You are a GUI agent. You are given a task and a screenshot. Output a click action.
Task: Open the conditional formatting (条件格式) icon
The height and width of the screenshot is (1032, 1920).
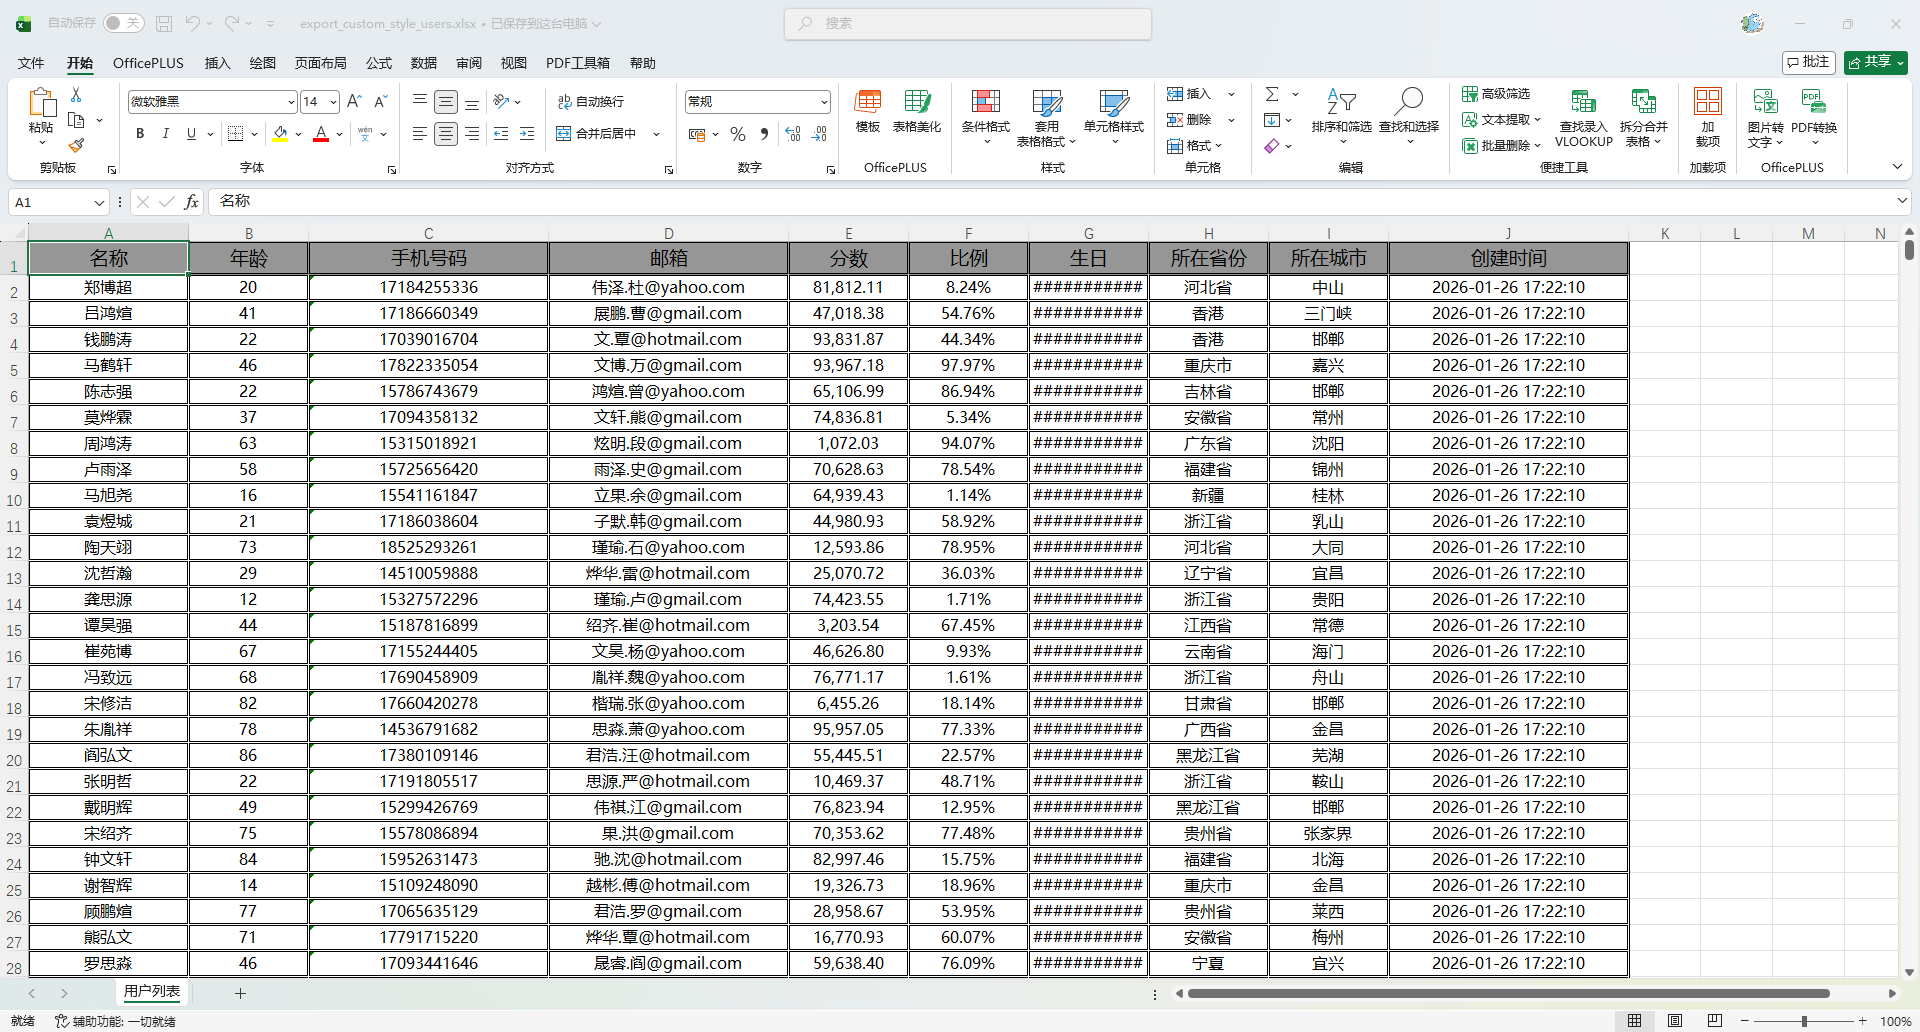coord(985,102)
